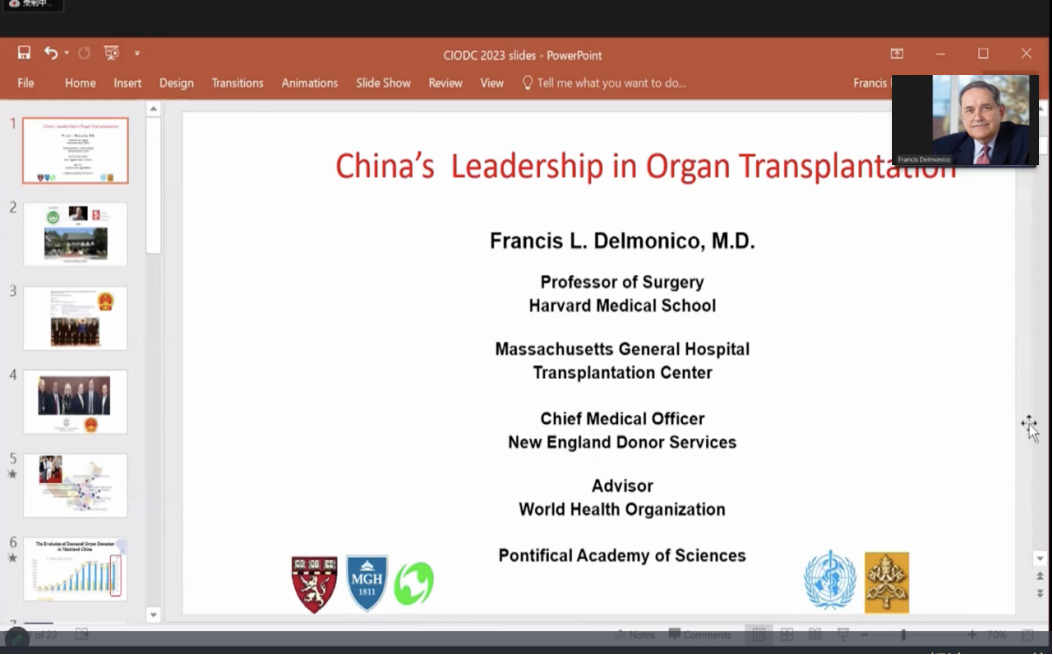
Task: Click the 70% zoom level value
Action: tap(997, 635)
